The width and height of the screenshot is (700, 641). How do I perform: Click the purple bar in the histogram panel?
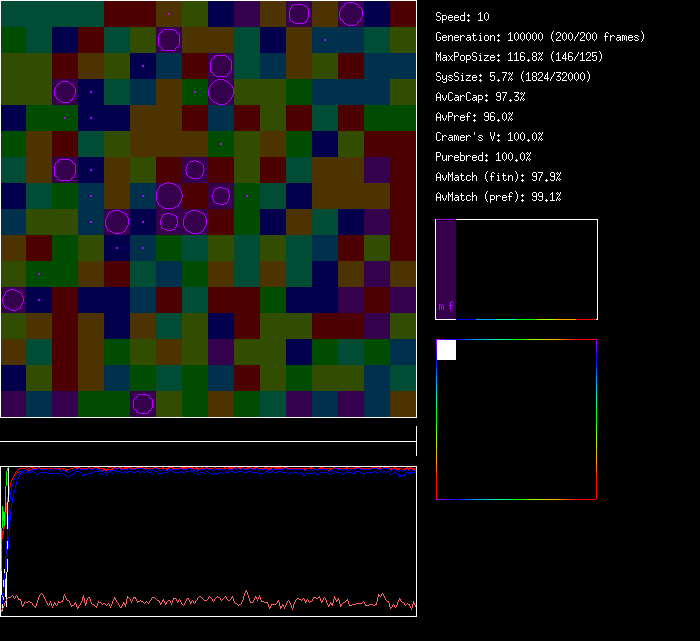(446, 260)
